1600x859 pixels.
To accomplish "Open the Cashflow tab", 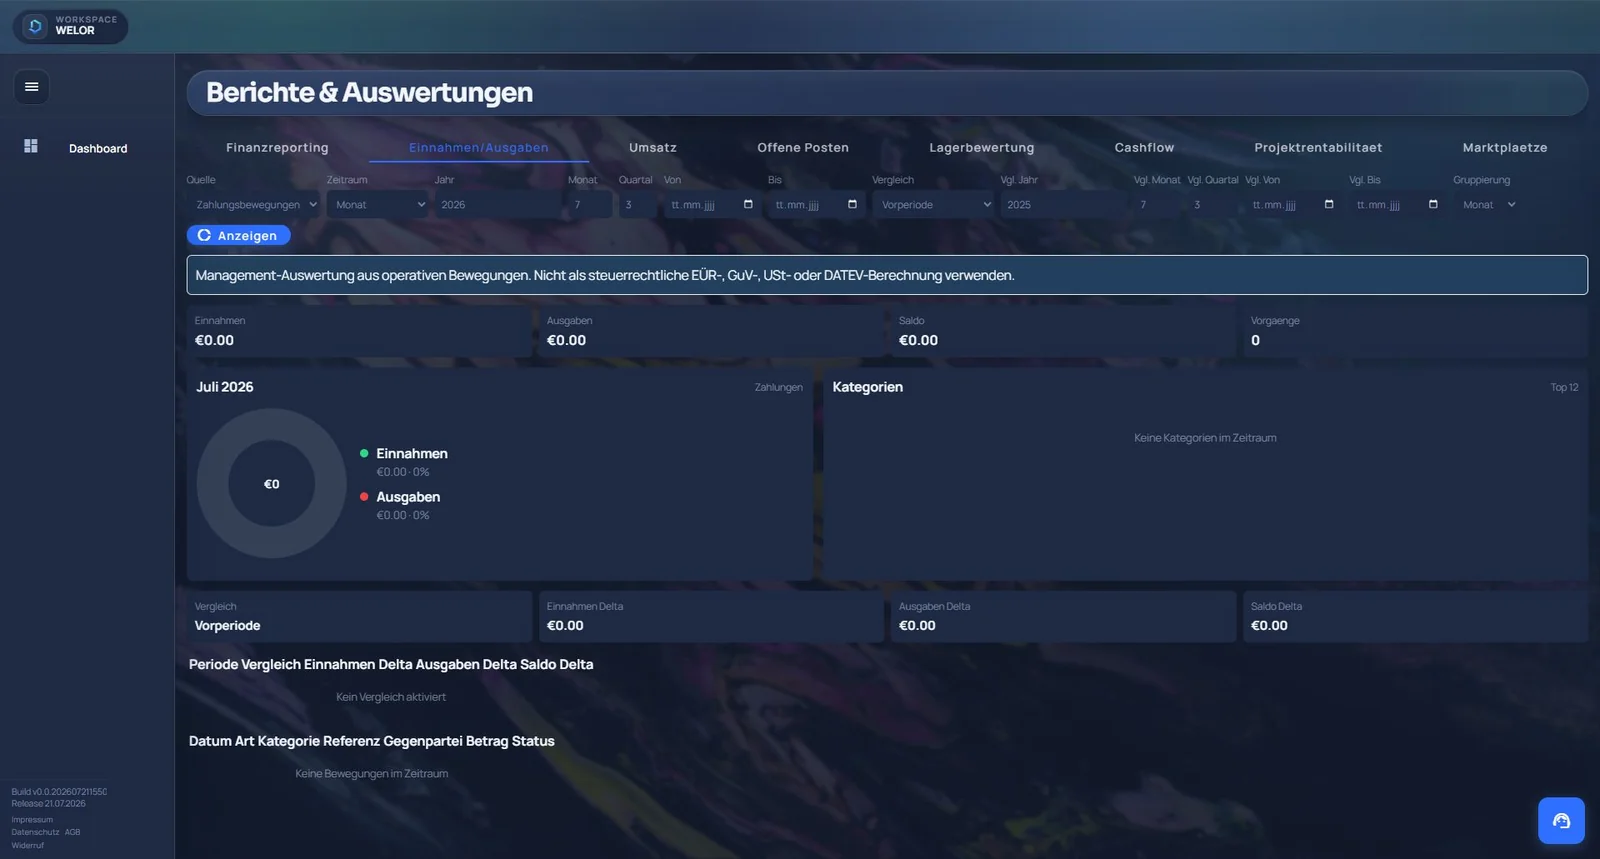I will [x=1145, y=148].
